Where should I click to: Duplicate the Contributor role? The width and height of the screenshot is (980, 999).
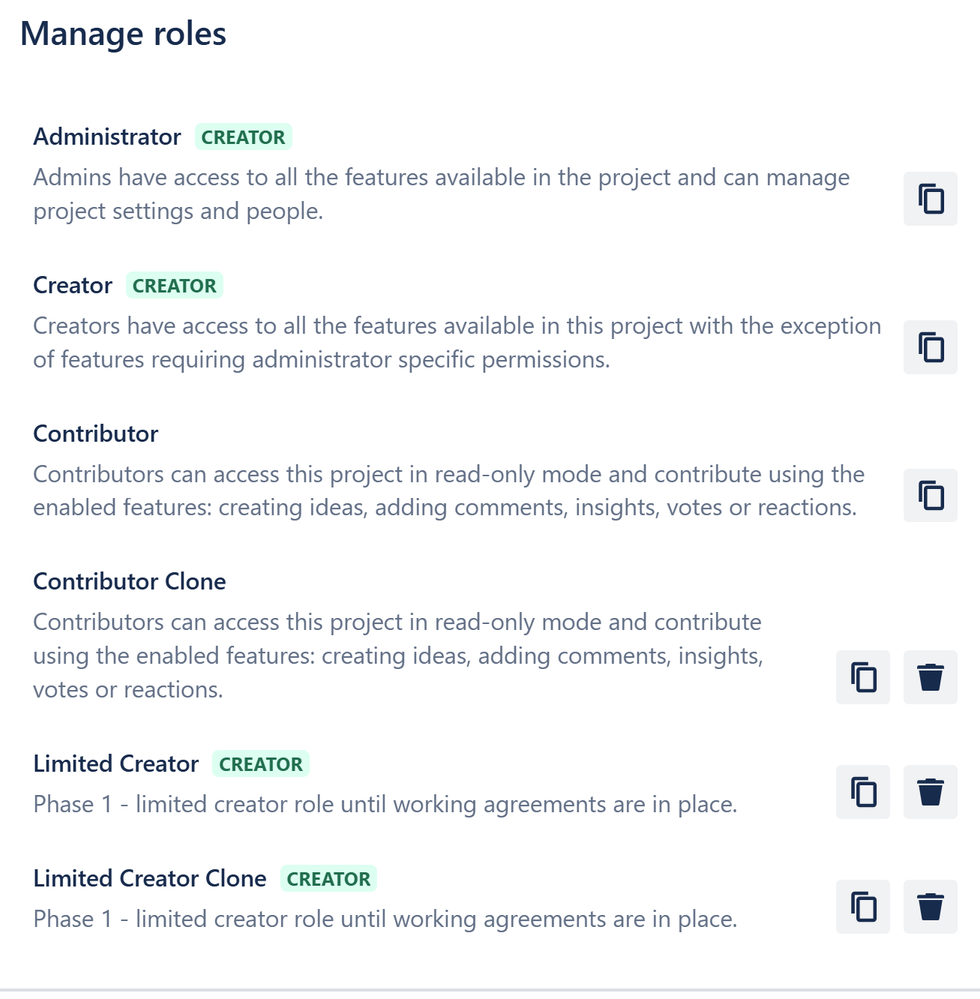(x=930, y=495)
